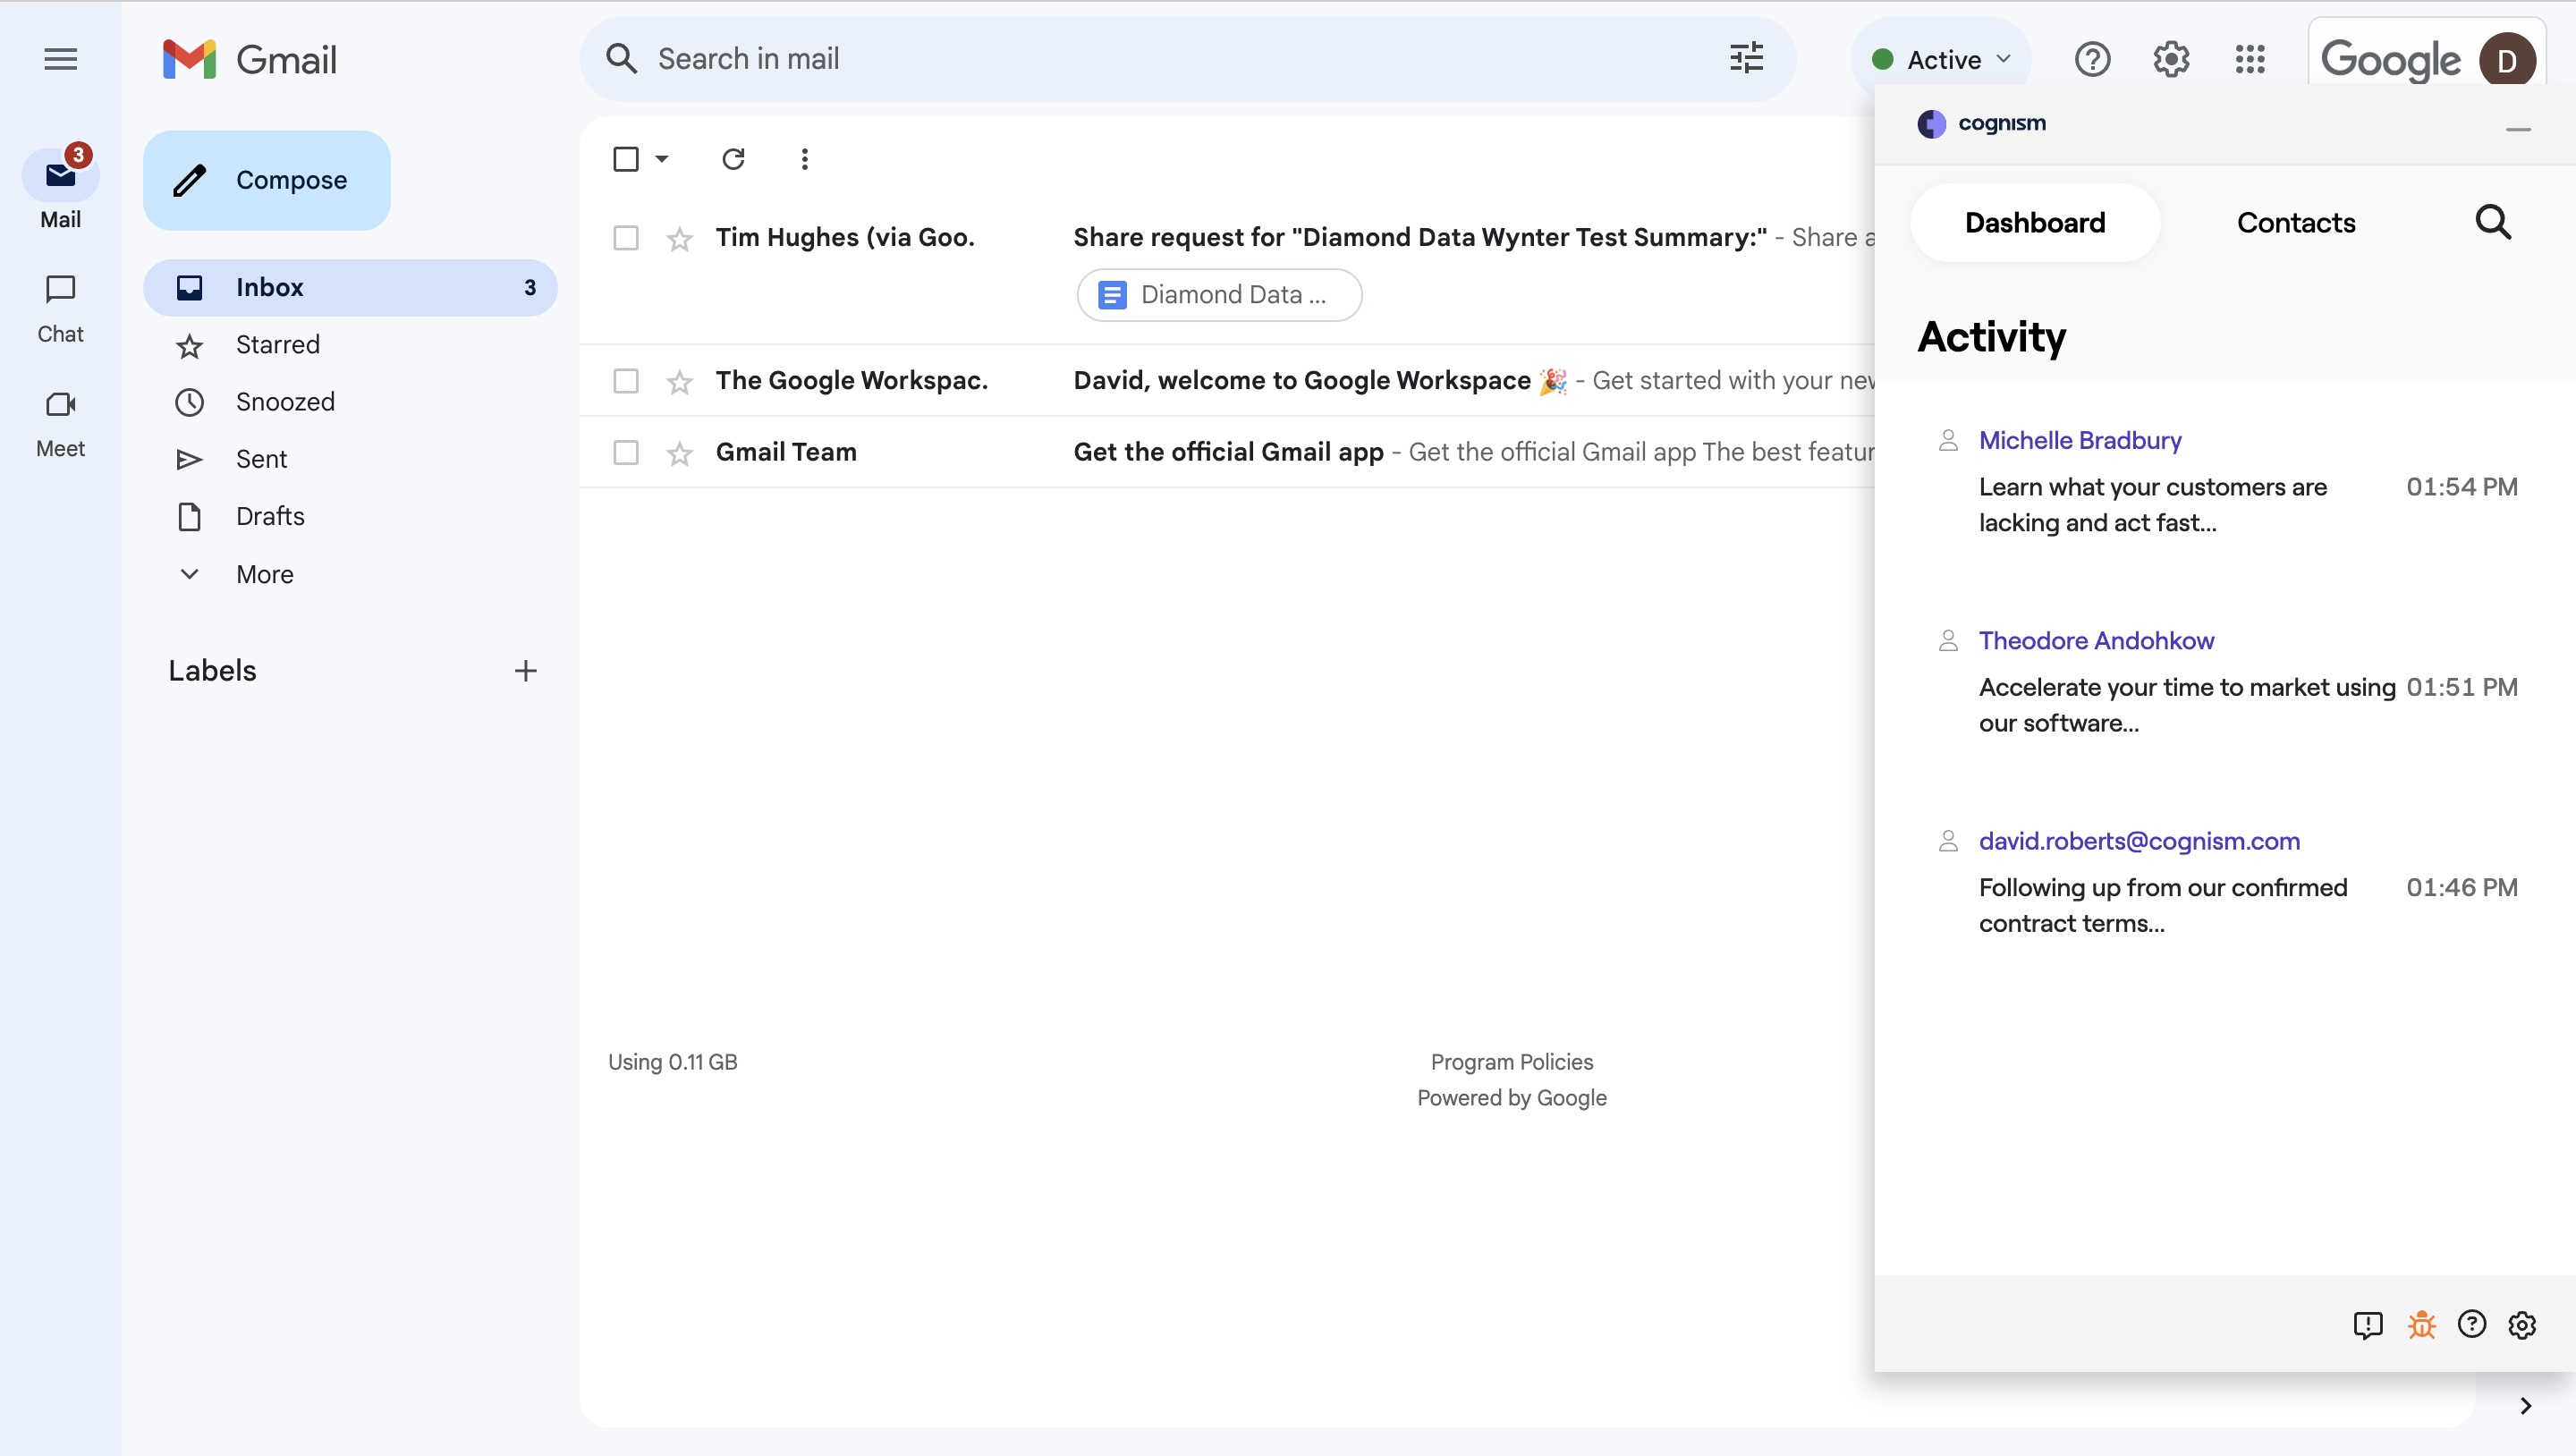Click the orange bug report icon
This screenshot has height=1456, width=2576.
(x=2421, y=1325)
